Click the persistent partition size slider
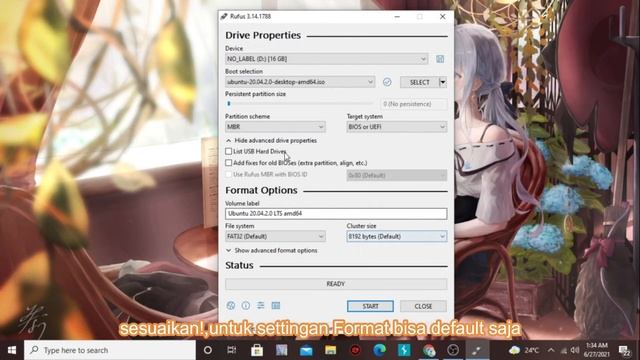The width and height of the screenshot is (640, 360). [x=300, y=104]
